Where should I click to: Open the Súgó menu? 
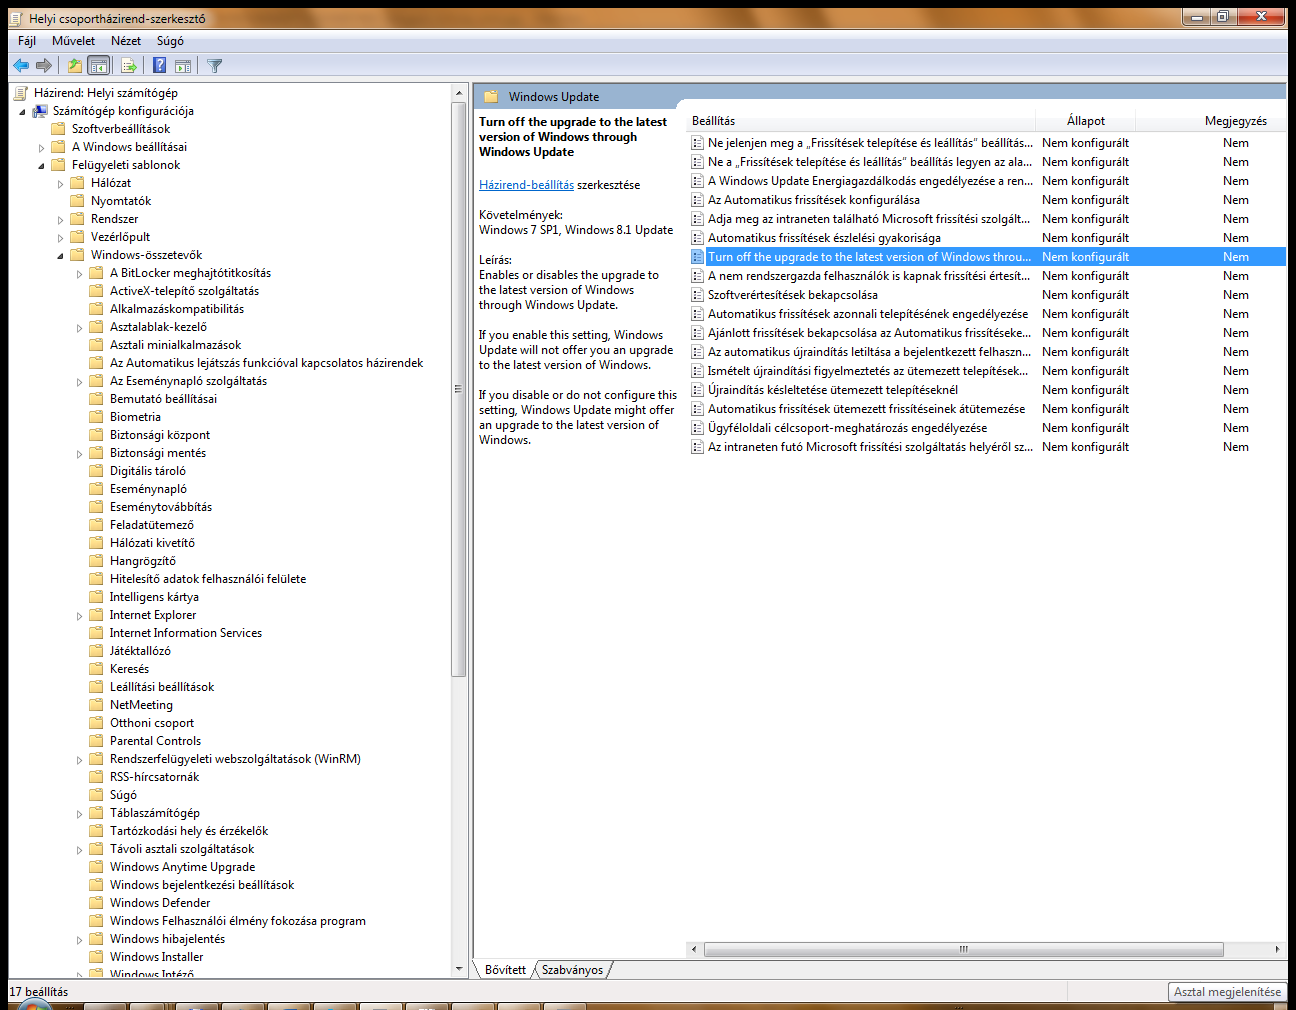[x=170, y=41]
